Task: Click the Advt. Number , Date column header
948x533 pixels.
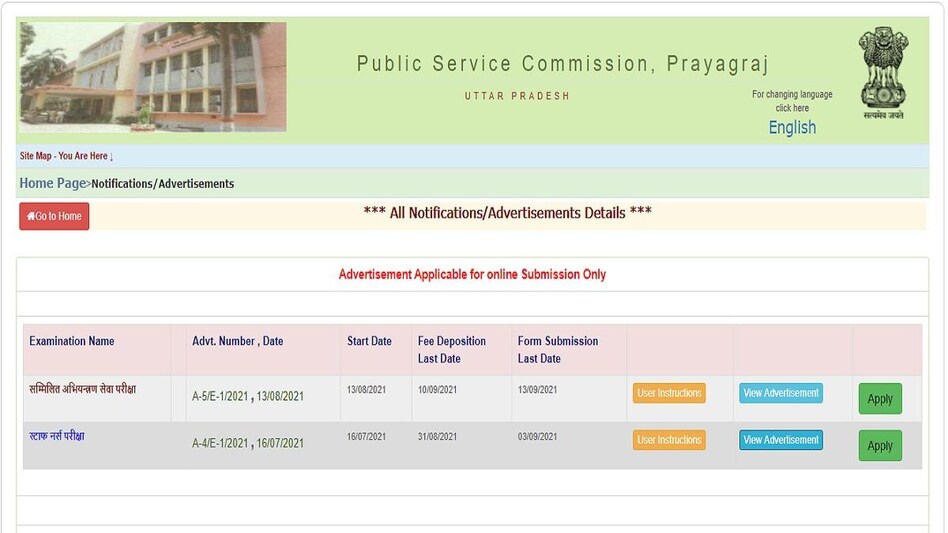Action: pyautogui.click(x=238, y=341)
